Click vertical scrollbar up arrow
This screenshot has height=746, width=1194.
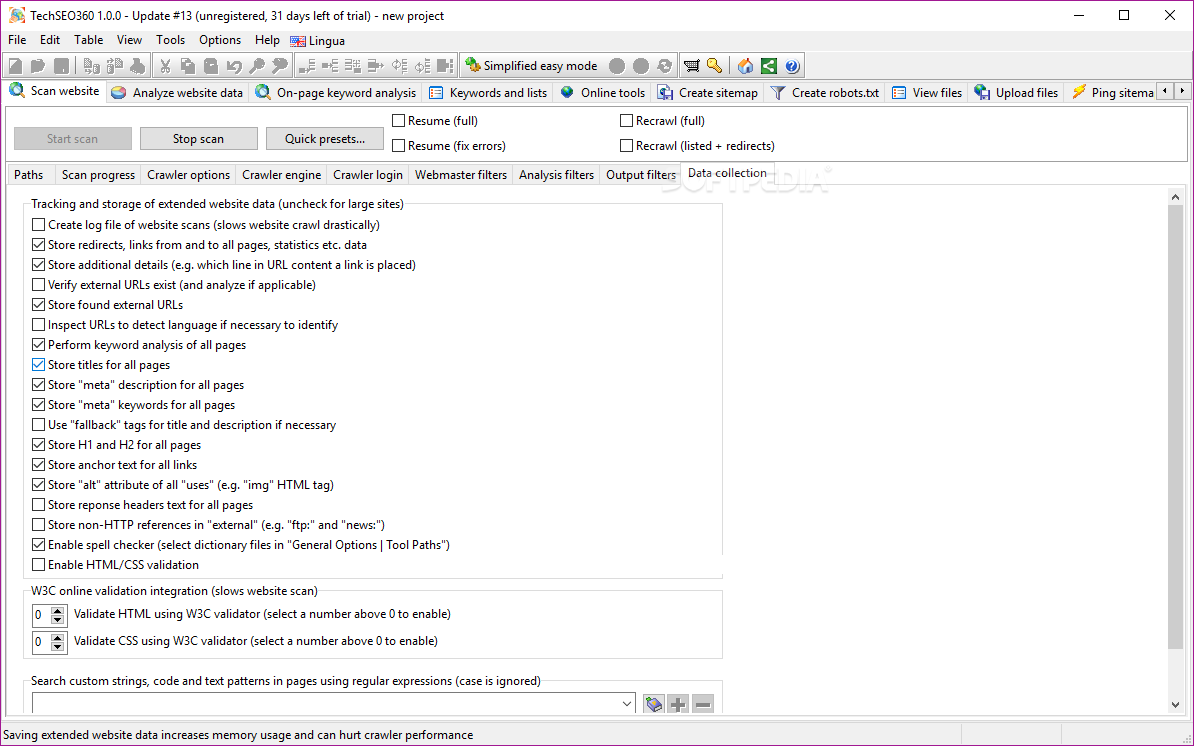[x=1176, y=197]
